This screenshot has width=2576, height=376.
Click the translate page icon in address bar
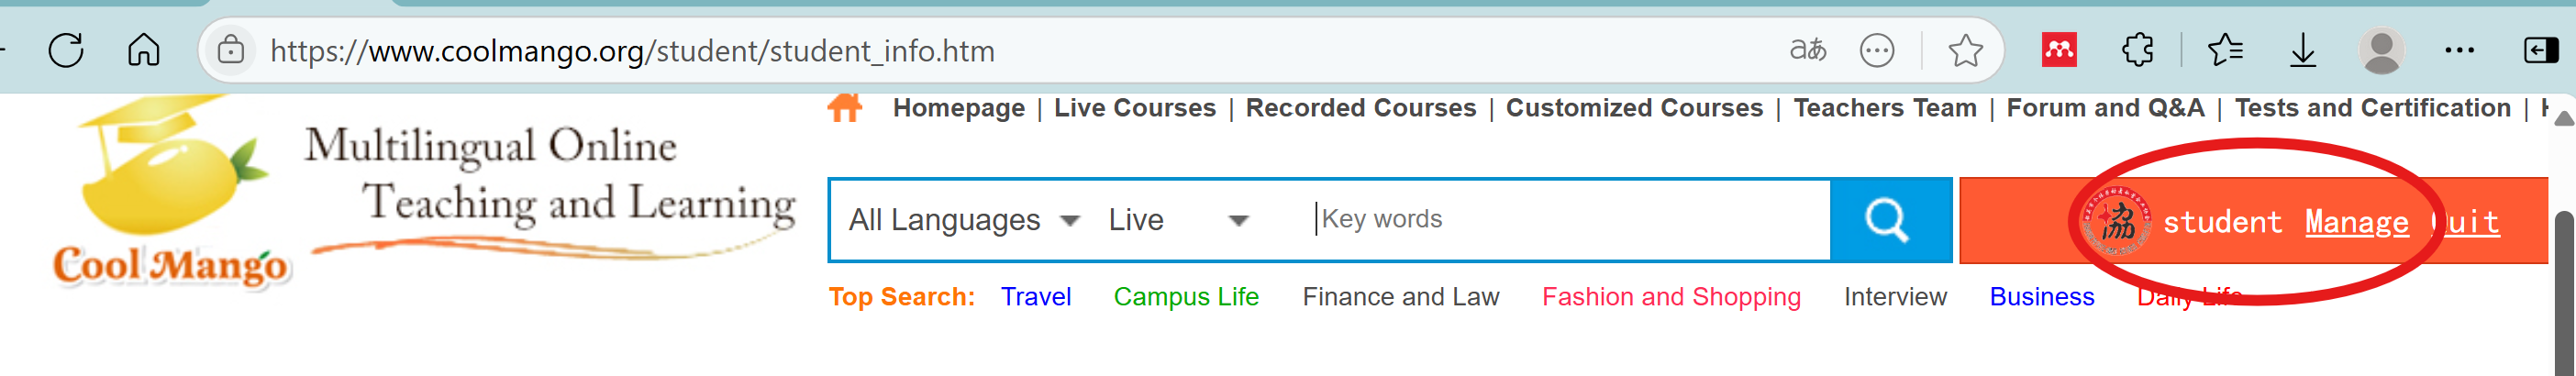point(1807,50)
